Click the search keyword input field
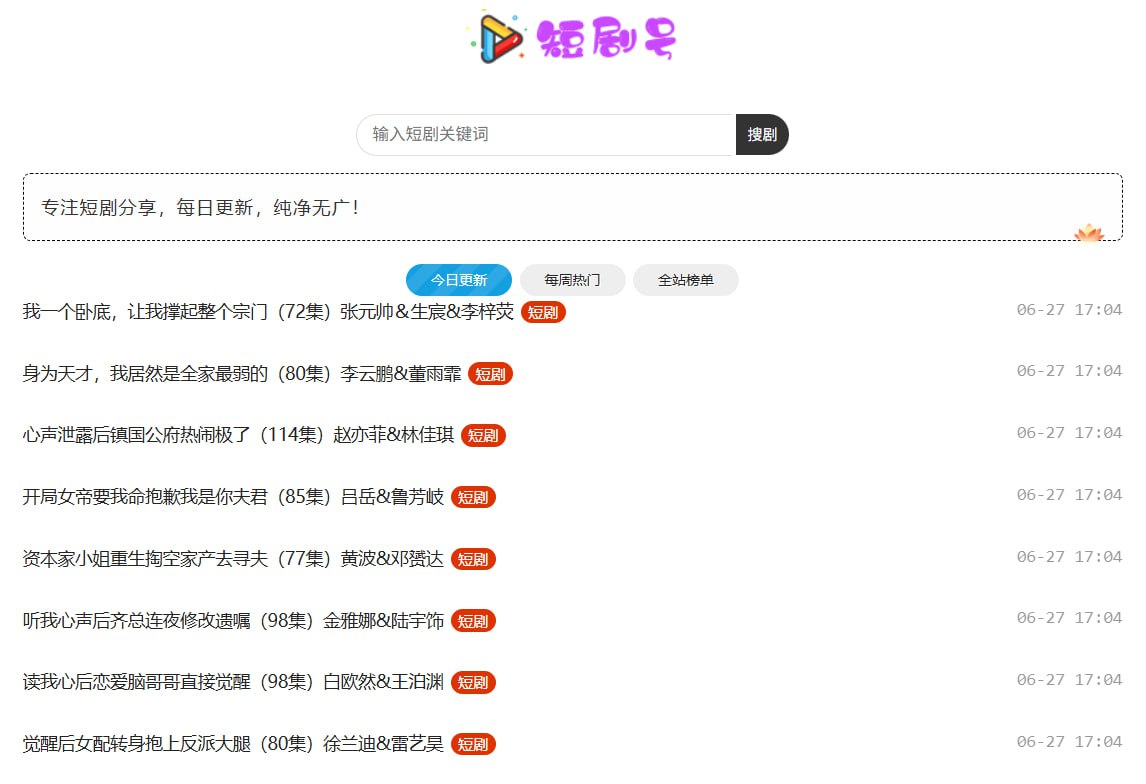The image size is (1146, 784). point(546,134)
